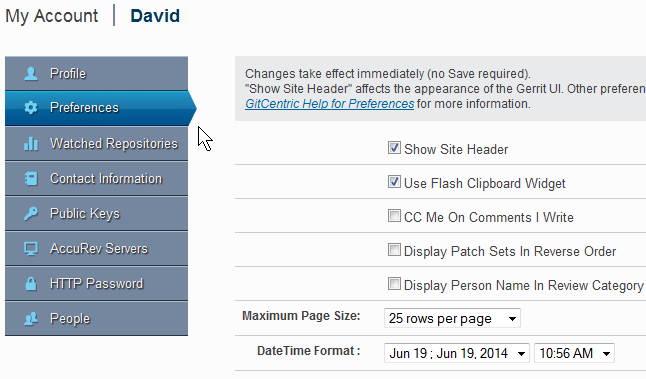The image size is (646, 379).
Task: Click the People group icon
Action: pyautogui.click(x=31, y=318)
